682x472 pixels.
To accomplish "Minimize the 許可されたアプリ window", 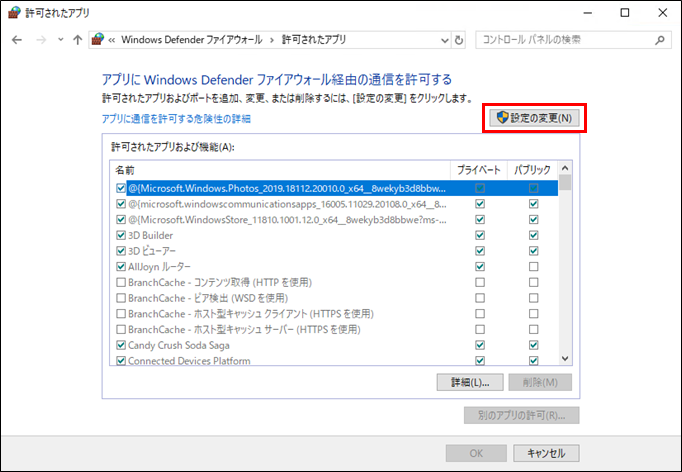I will pyautogui.click(x=588, y=13).
